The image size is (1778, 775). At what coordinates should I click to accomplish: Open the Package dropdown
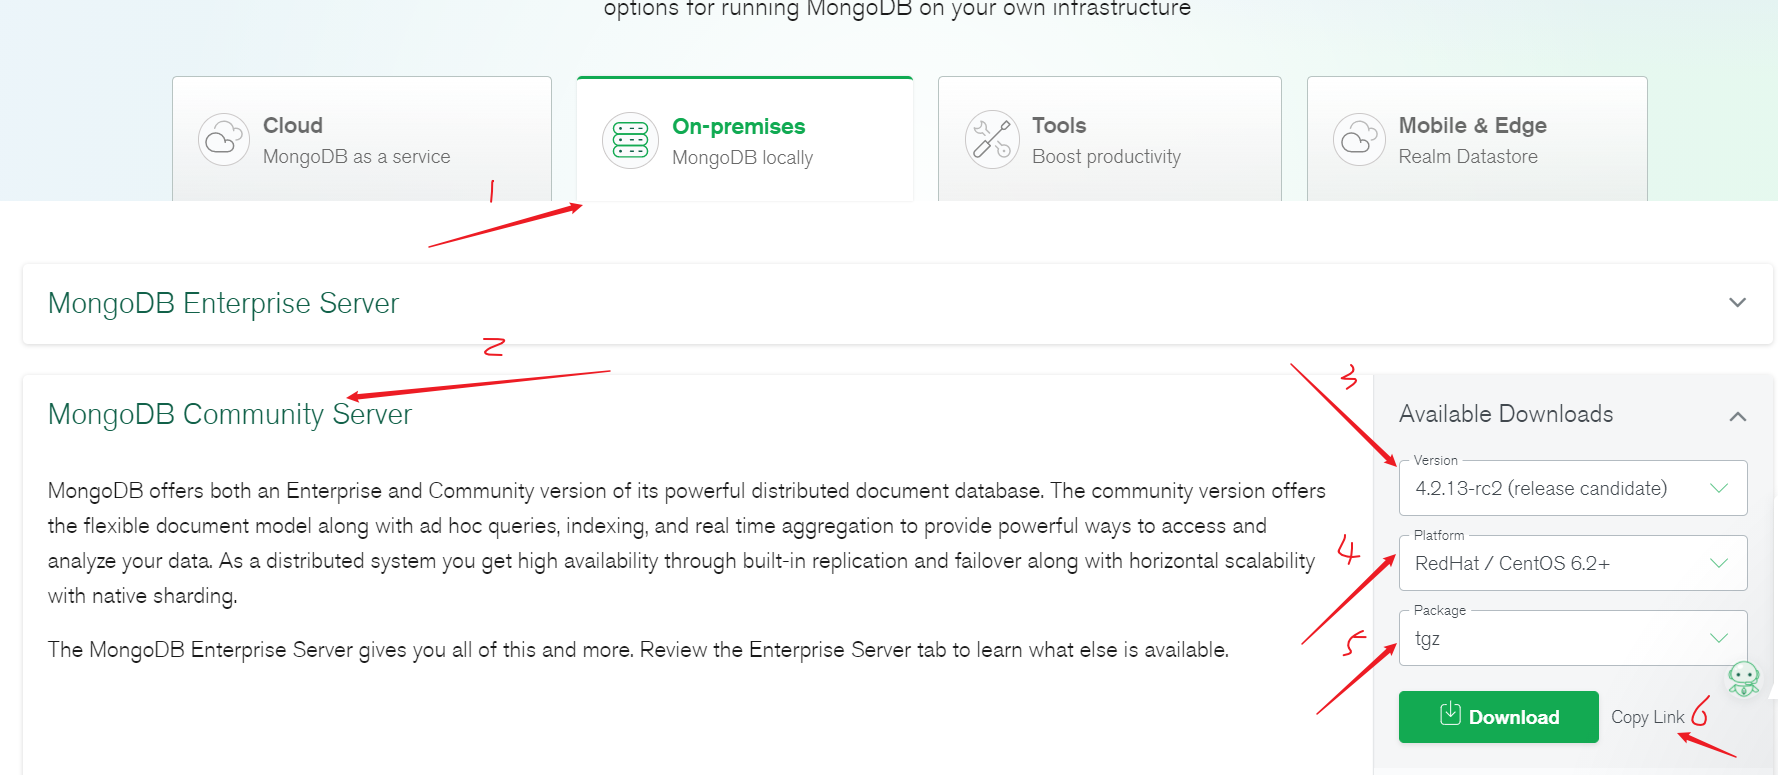point(1573,638)
